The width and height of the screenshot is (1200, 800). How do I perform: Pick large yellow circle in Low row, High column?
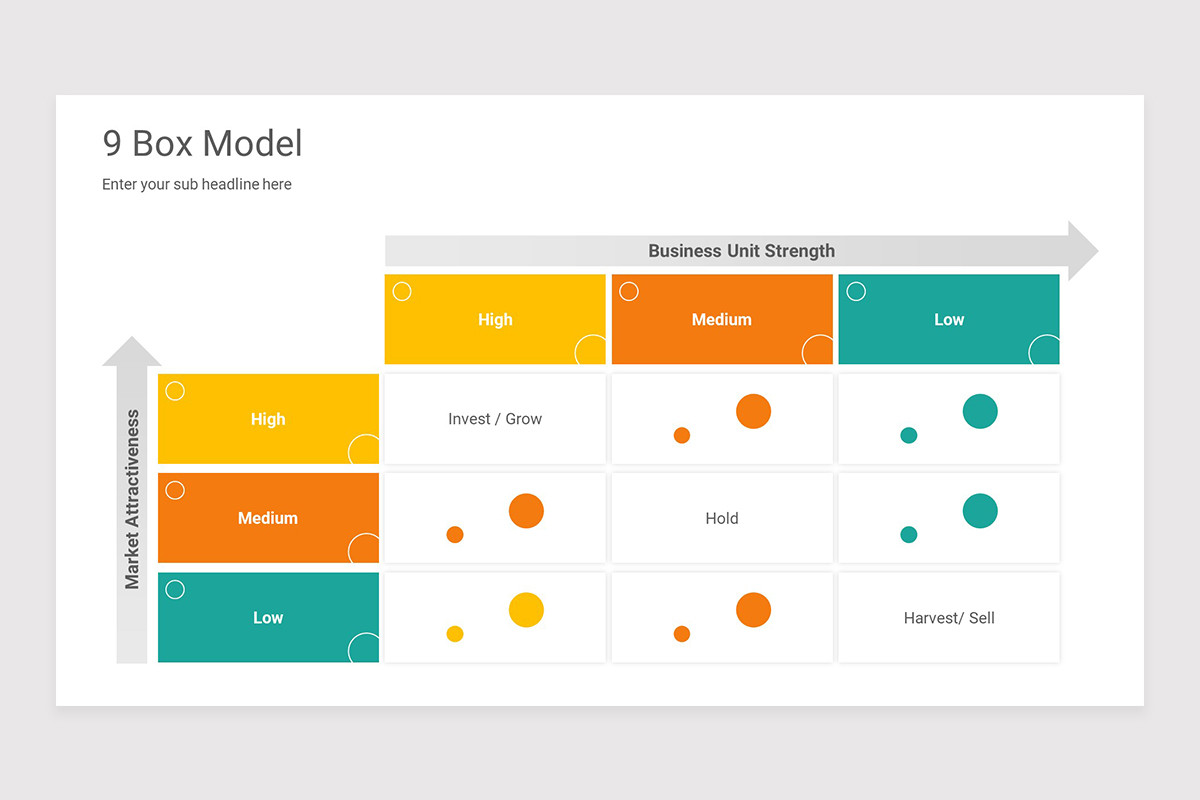[526, 609]
